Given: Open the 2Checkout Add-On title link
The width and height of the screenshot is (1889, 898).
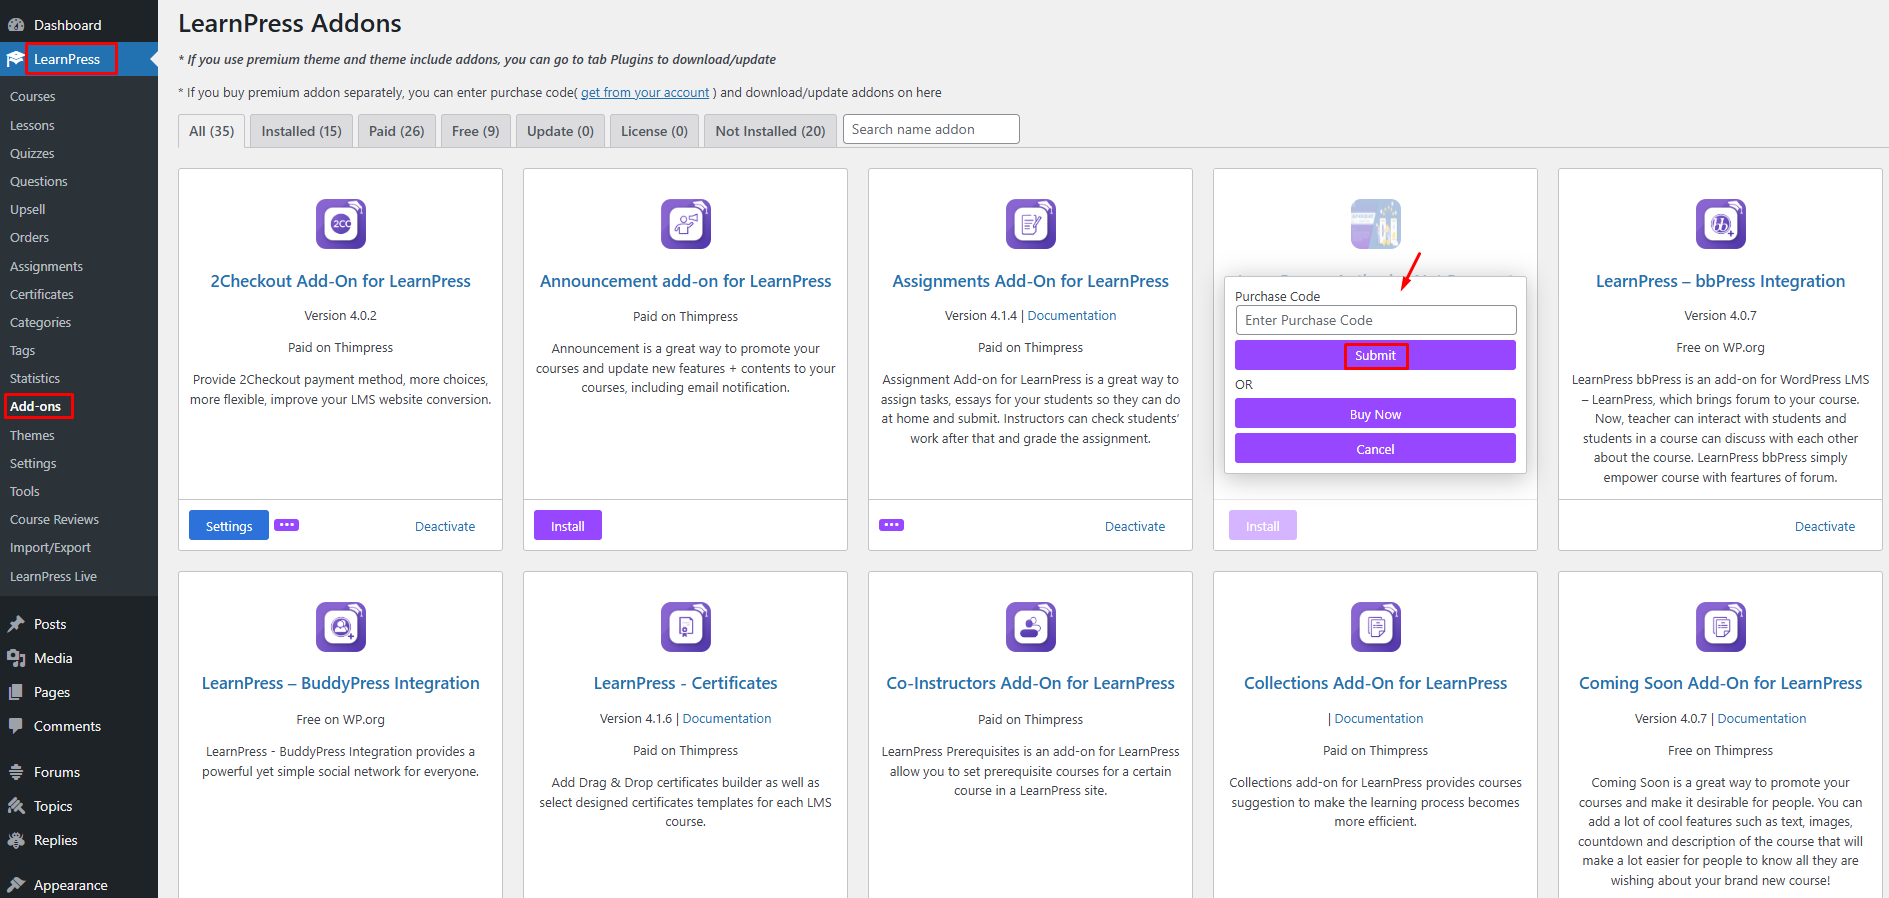Looking at the screenshot, I should pyautogui.click(x=341, y=281).
